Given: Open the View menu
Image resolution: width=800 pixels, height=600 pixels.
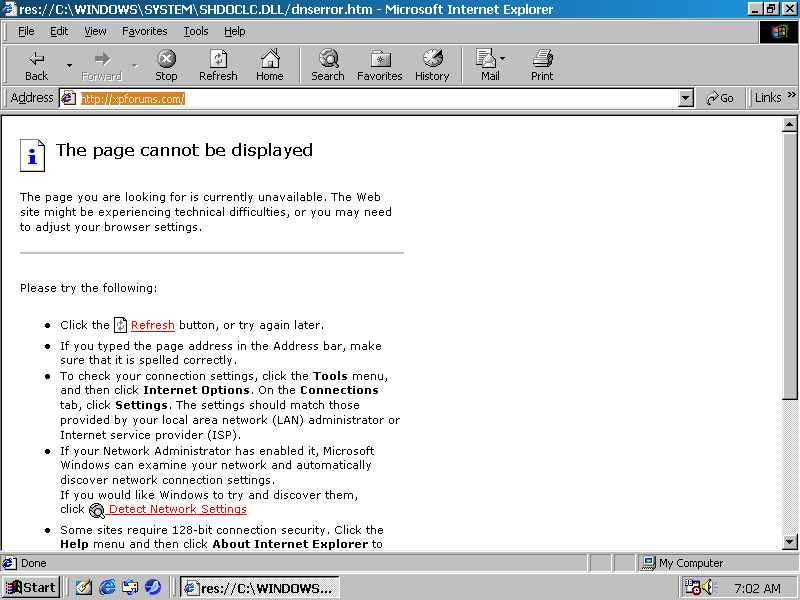Looking at the screenshot, I should tap(95, 32).
